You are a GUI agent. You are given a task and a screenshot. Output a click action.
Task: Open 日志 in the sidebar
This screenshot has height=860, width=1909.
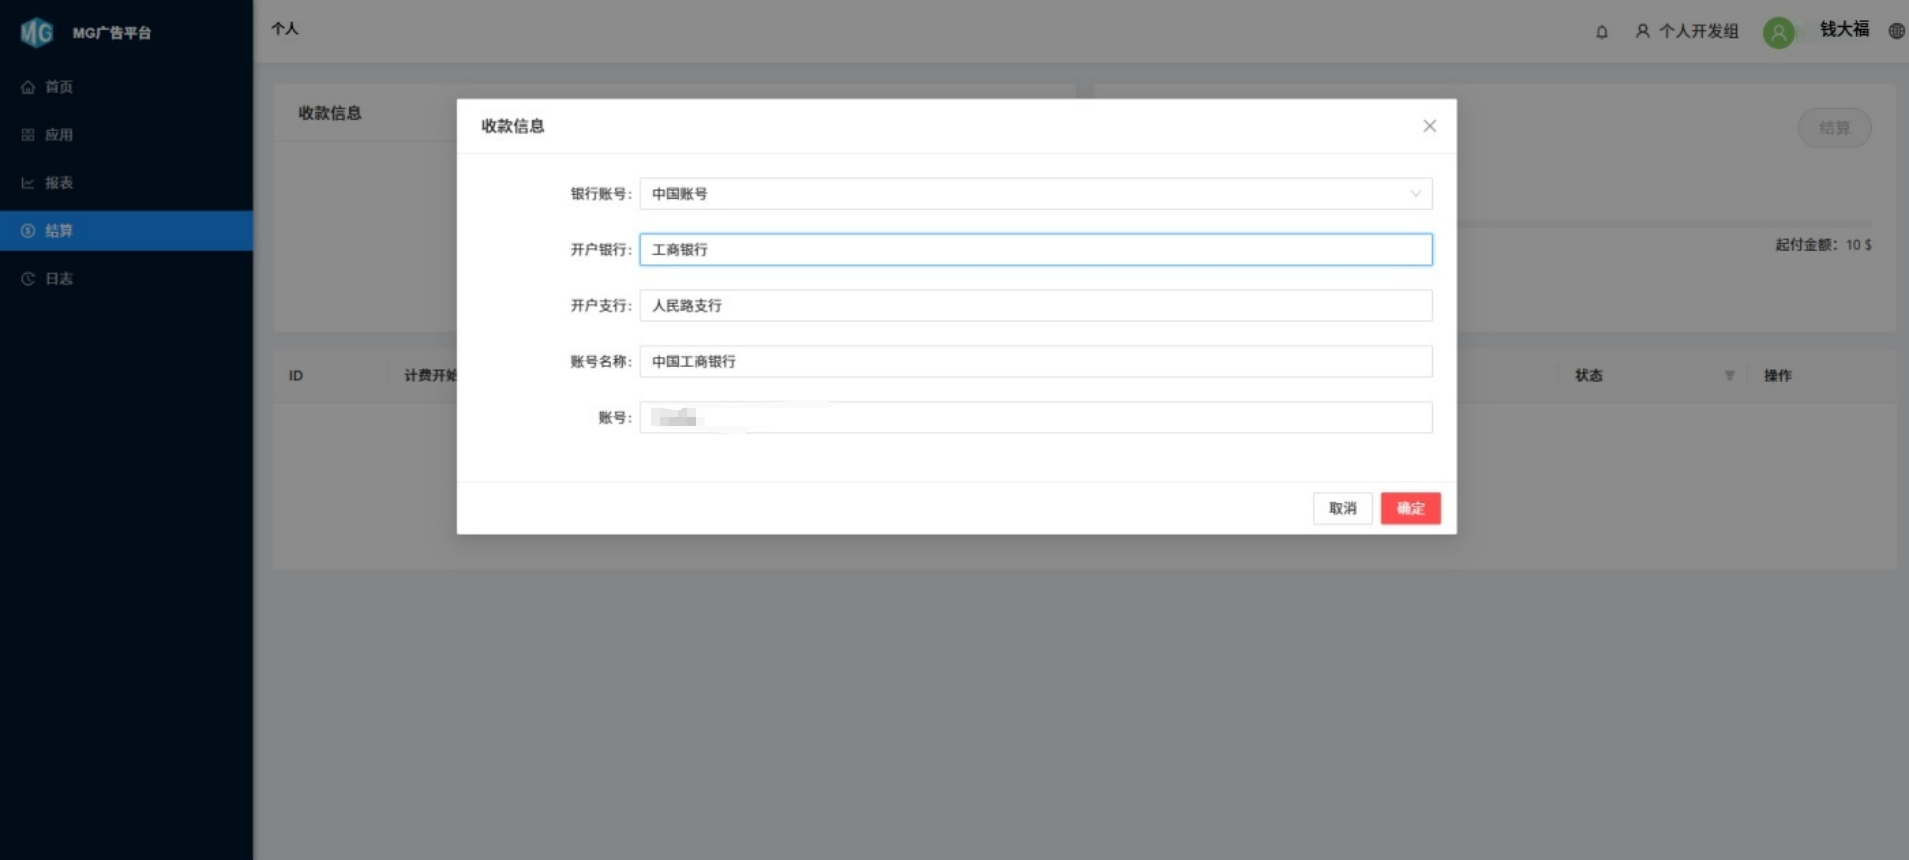coord(59,279)
